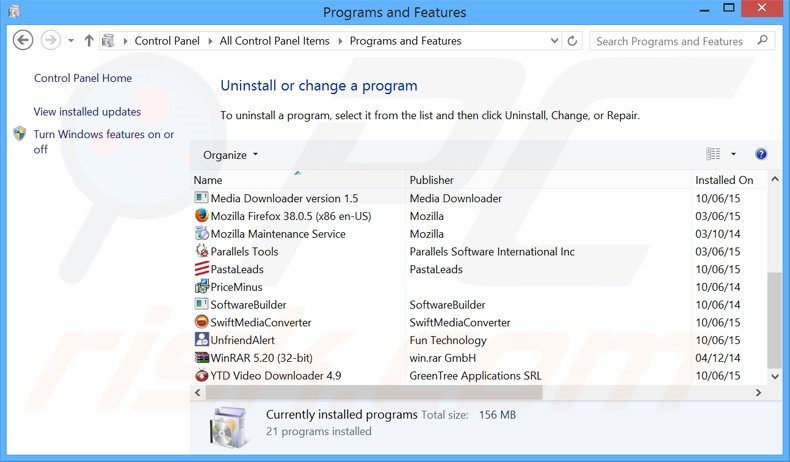Viewport: 790px width, 462px height.
Task: Click the Windows features shield icon
Action: 20,134
